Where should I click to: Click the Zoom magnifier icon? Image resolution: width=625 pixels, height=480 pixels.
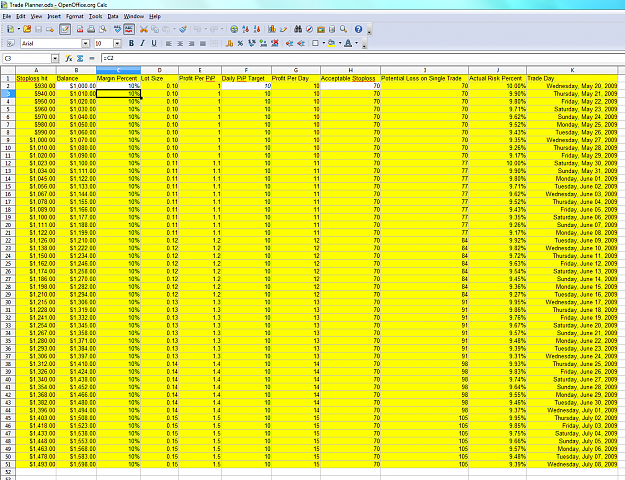click(x=343, y=29)
